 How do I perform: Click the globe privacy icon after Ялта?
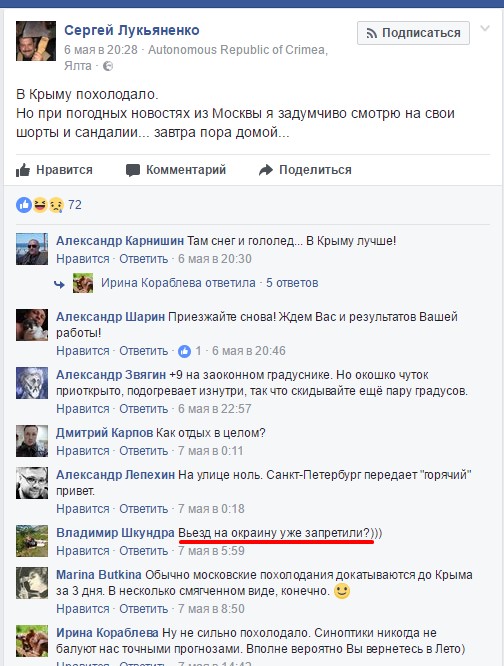108,66
